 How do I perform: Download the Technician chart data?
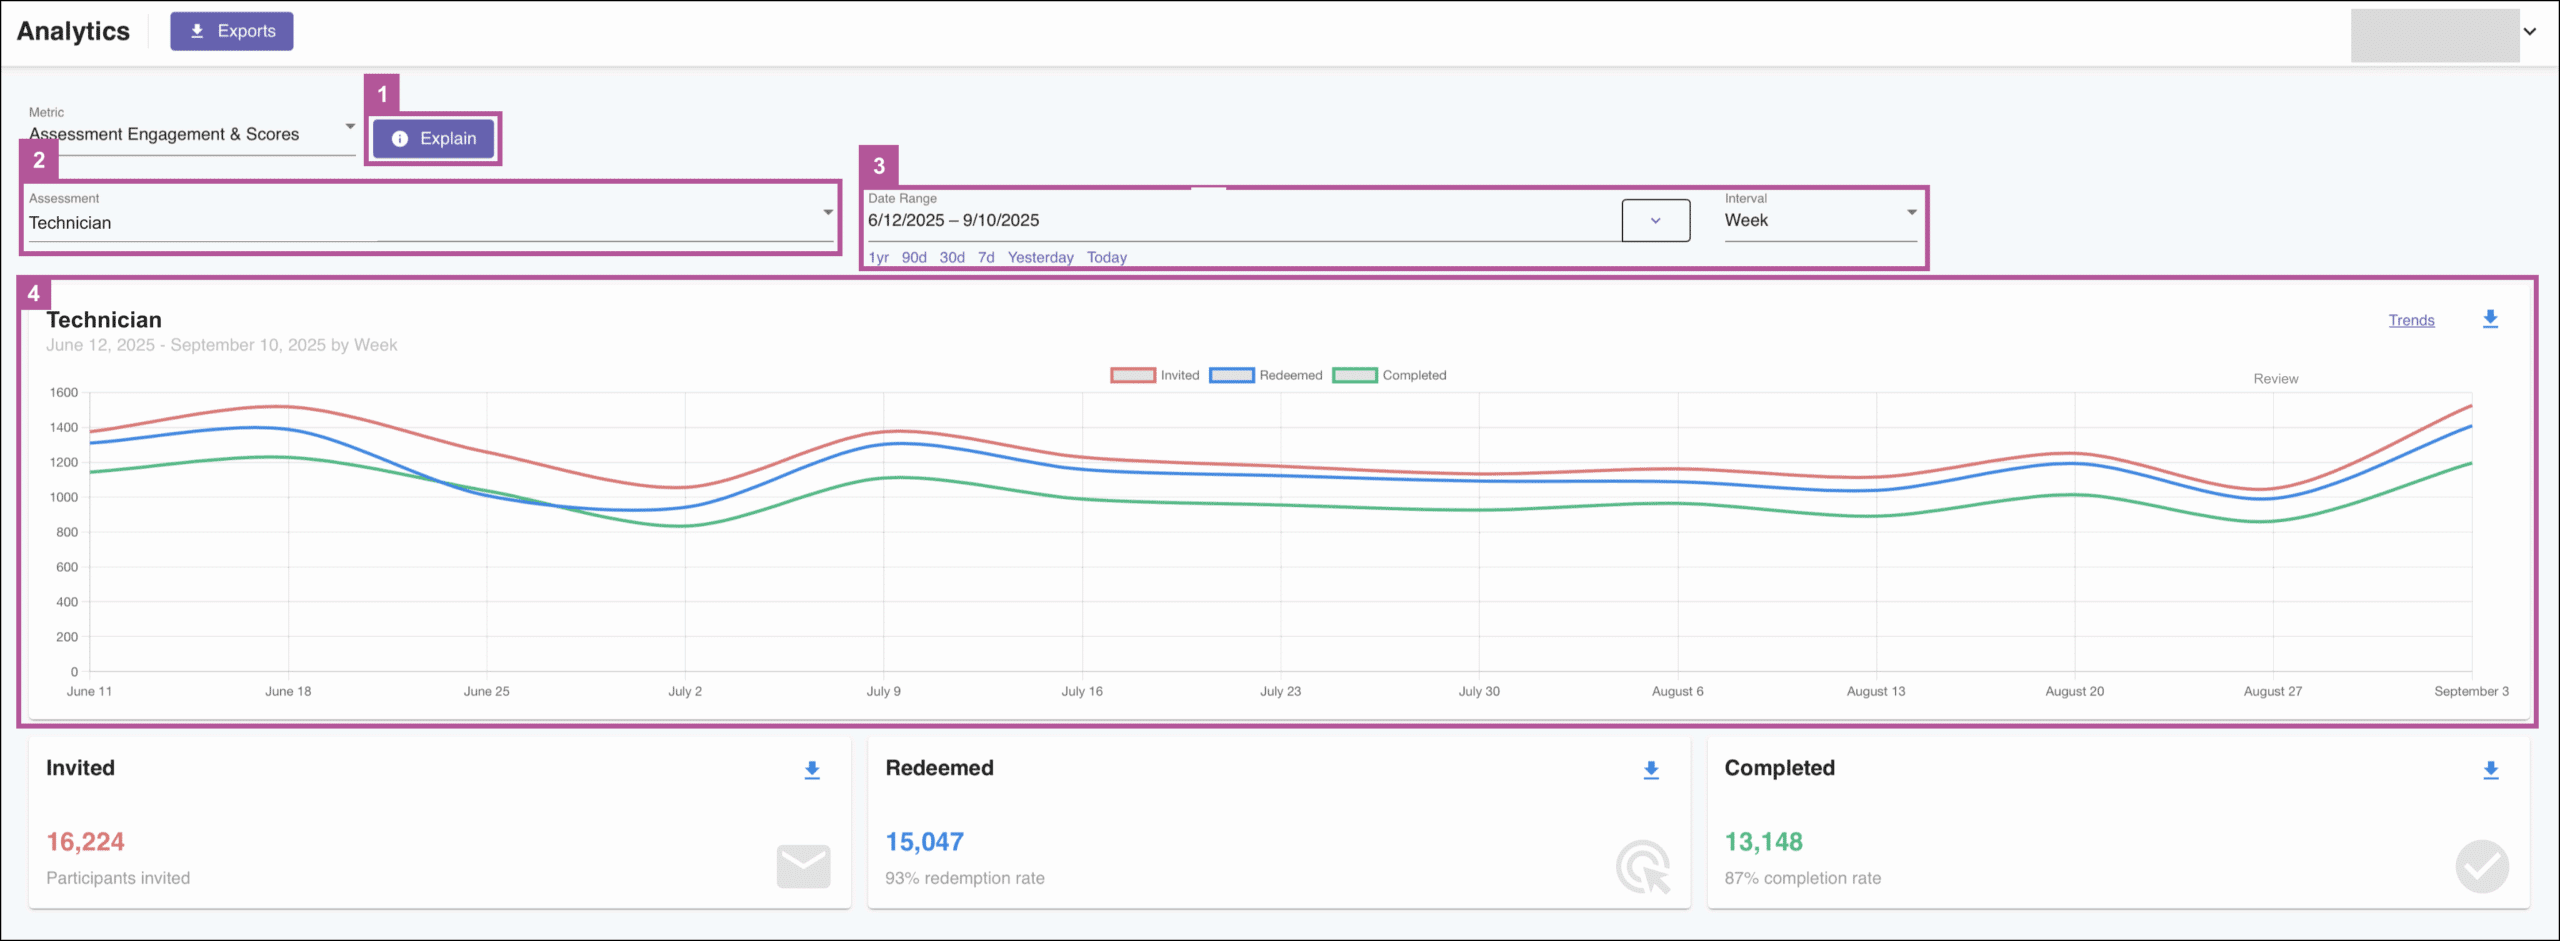click(2490, 319)
